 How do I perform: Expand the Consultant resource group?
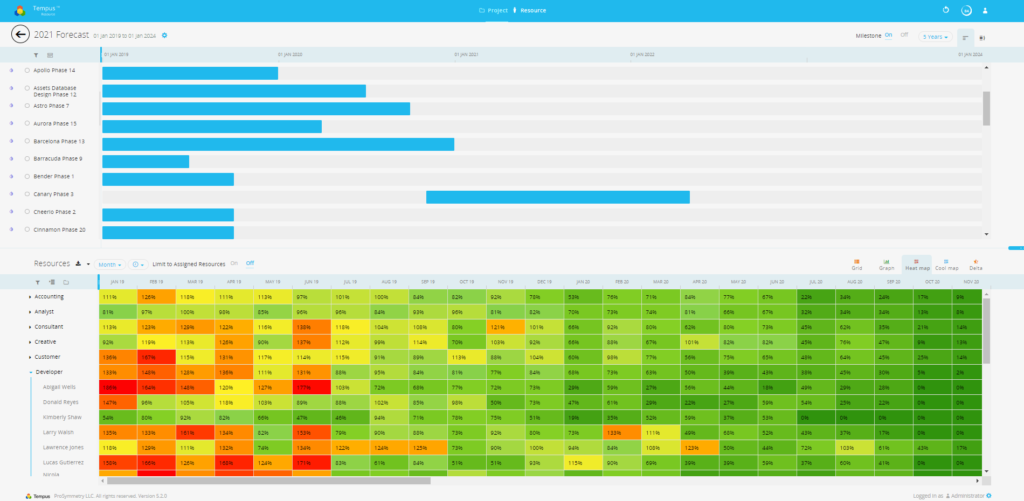coord(30,327)
